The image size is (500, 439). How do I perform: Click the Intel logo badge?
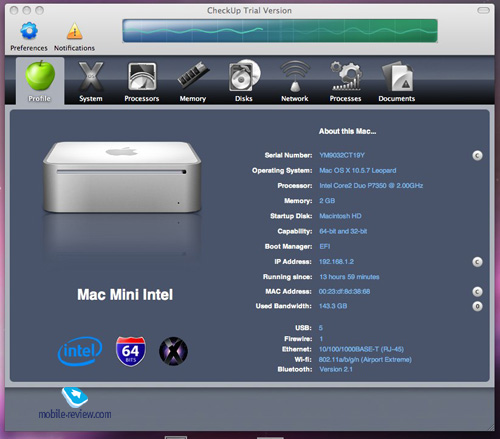80,351
